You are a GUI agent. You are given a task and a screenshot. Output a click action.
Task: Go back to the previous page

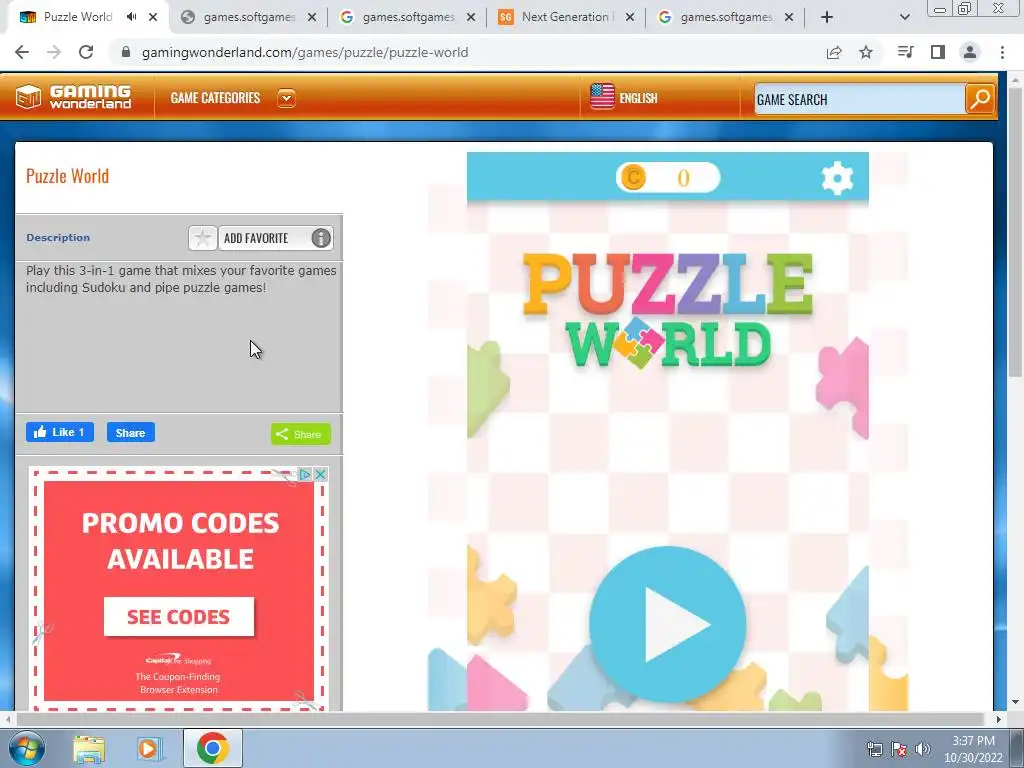coord(22,52)
